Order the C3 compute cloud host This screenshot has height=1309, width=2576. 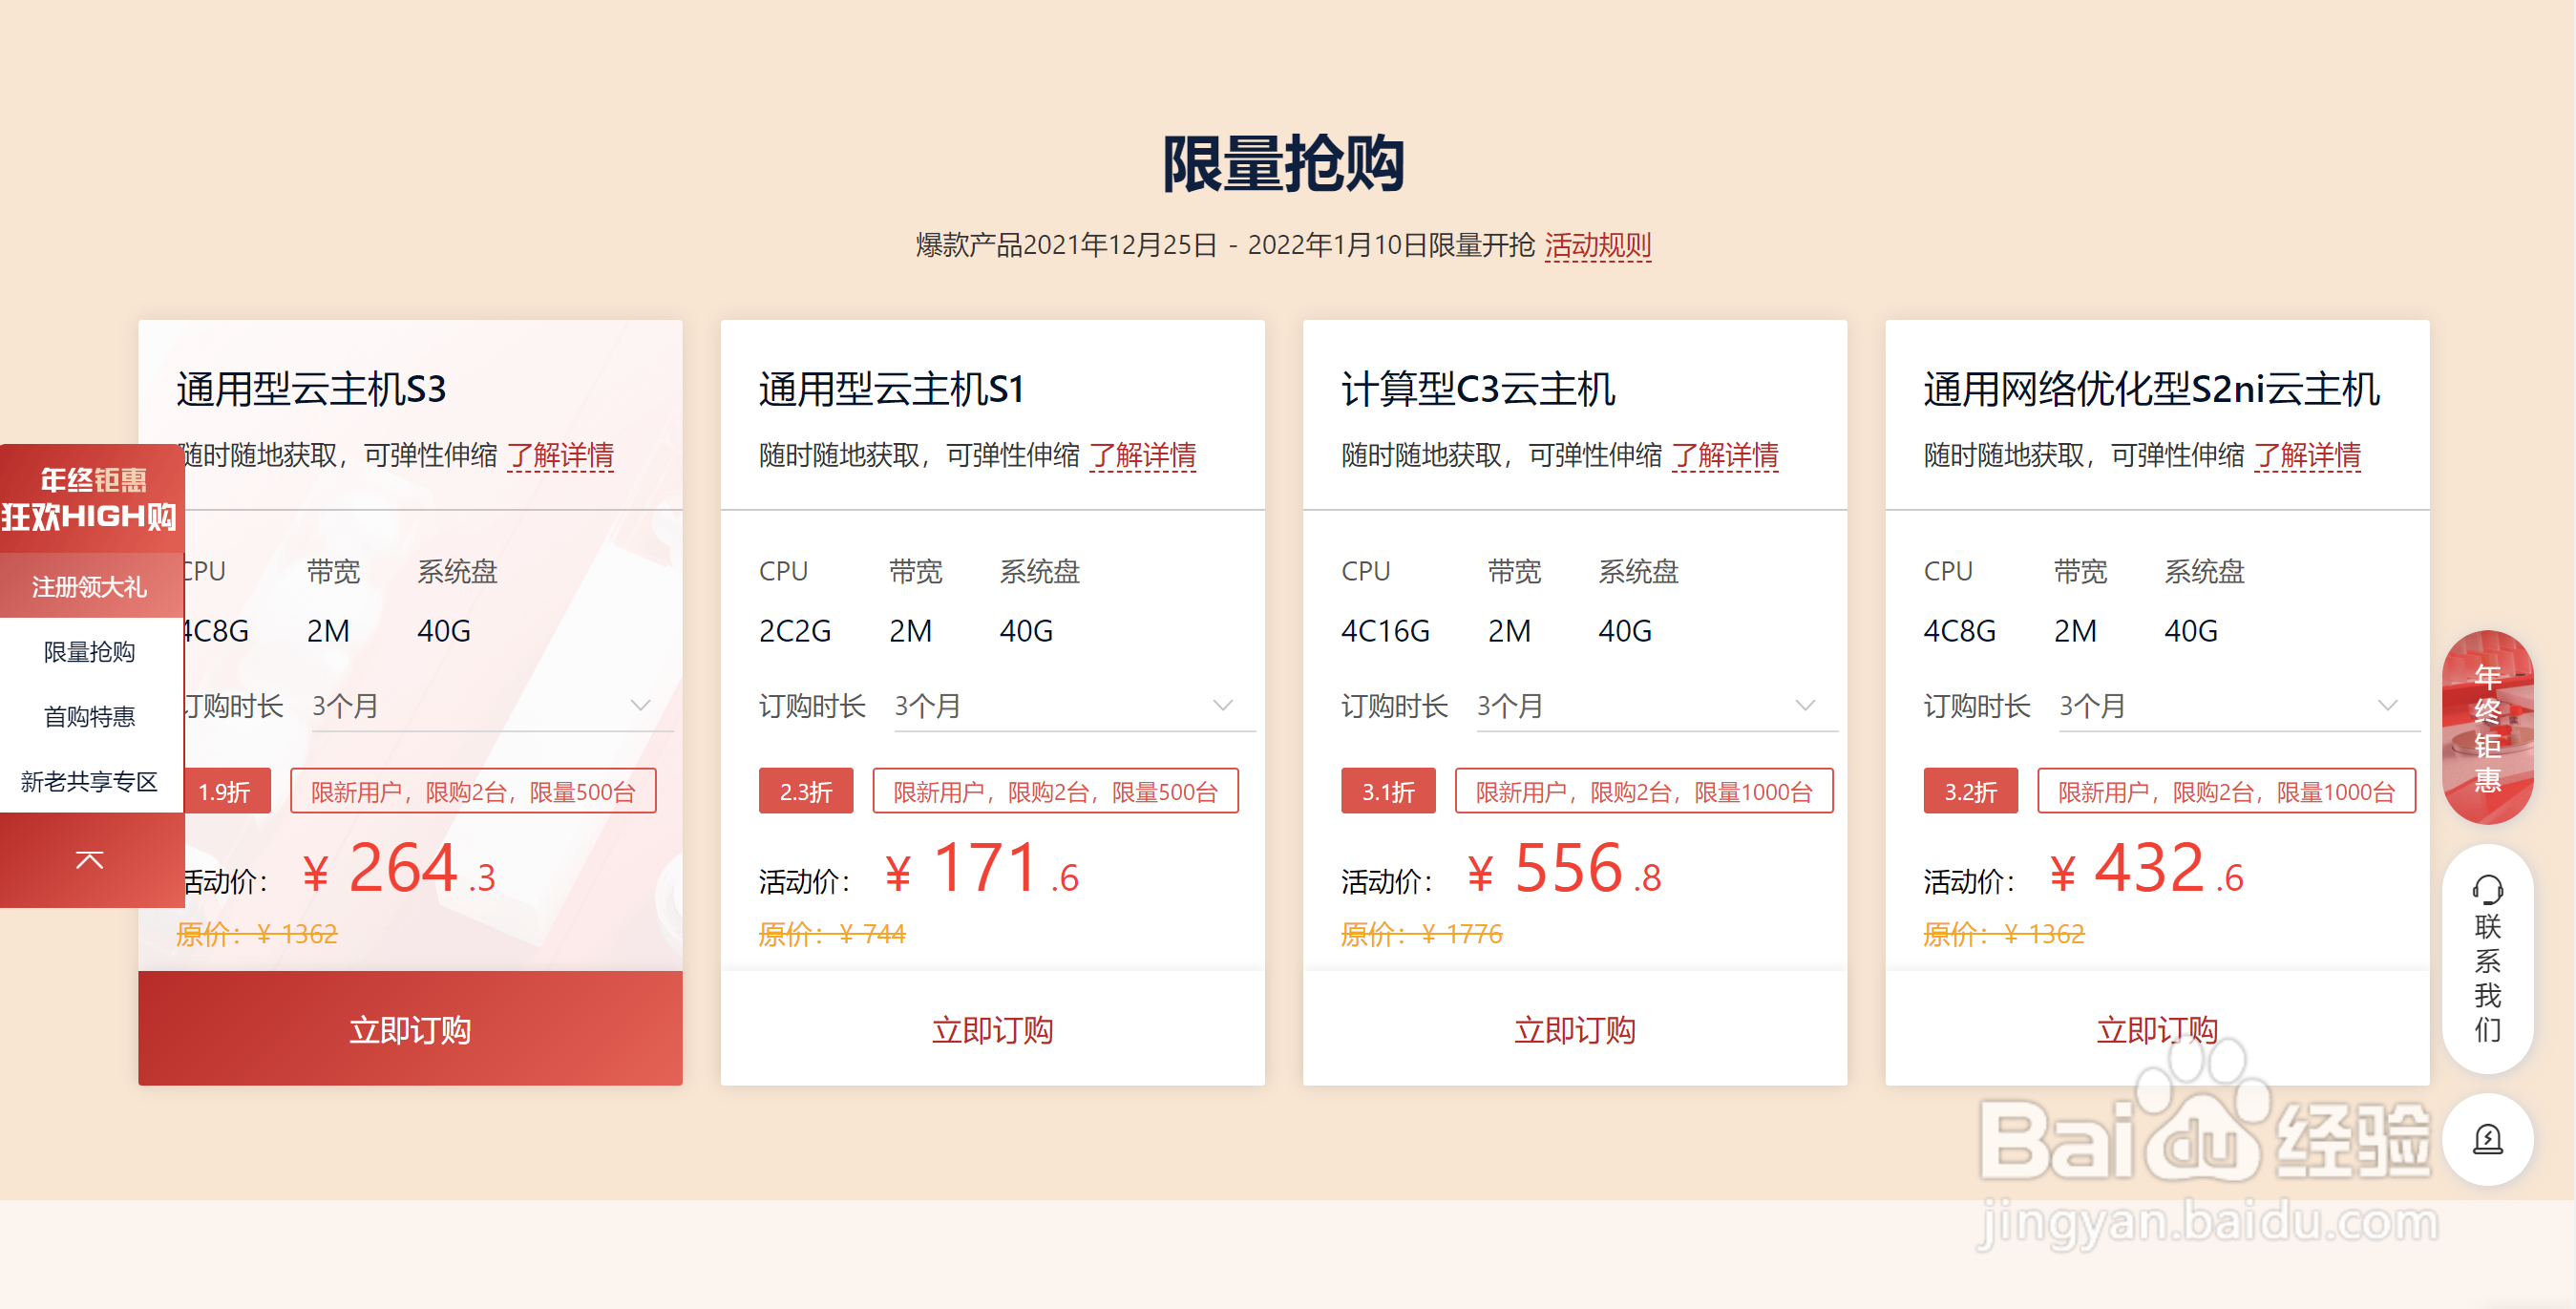pyautogui.click(x=1574, y=1029)
